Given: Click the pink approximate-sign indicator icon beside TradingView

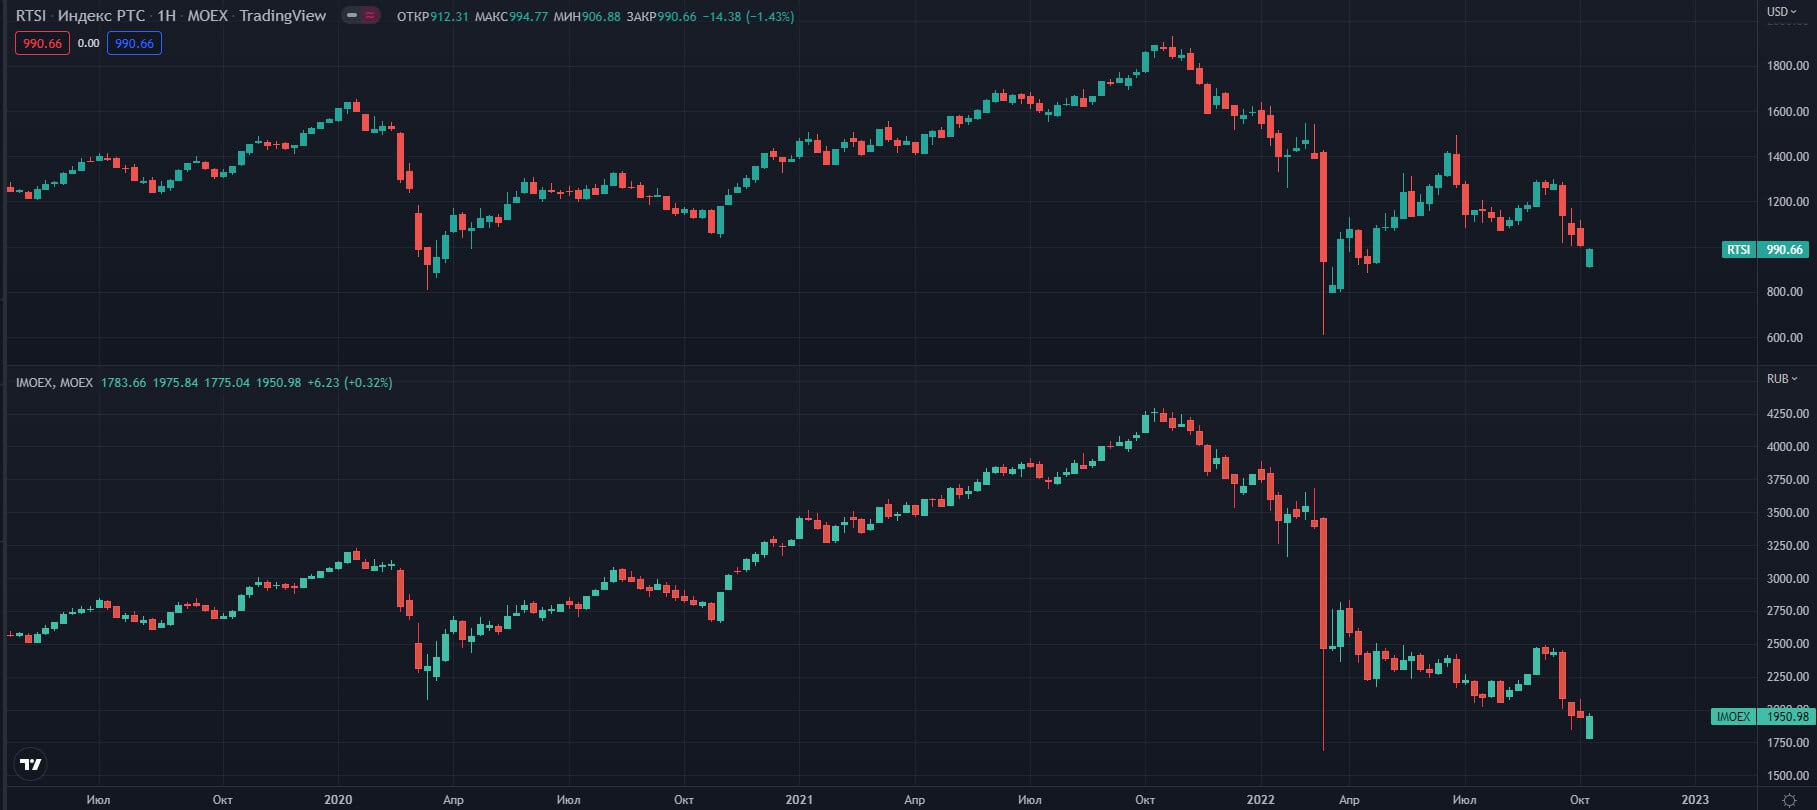Looking at the screenshot, I should tap(371, 16).
